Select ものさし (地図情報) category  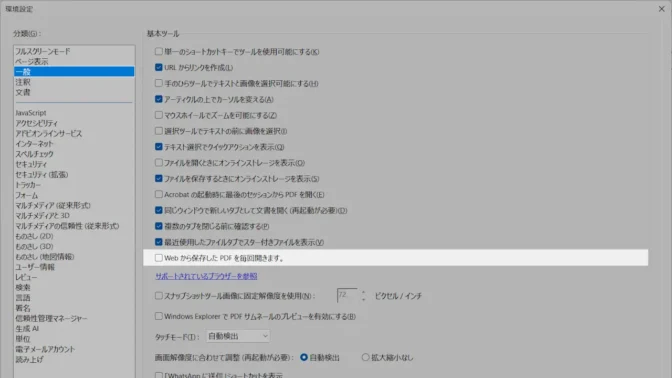coord(74,257)
